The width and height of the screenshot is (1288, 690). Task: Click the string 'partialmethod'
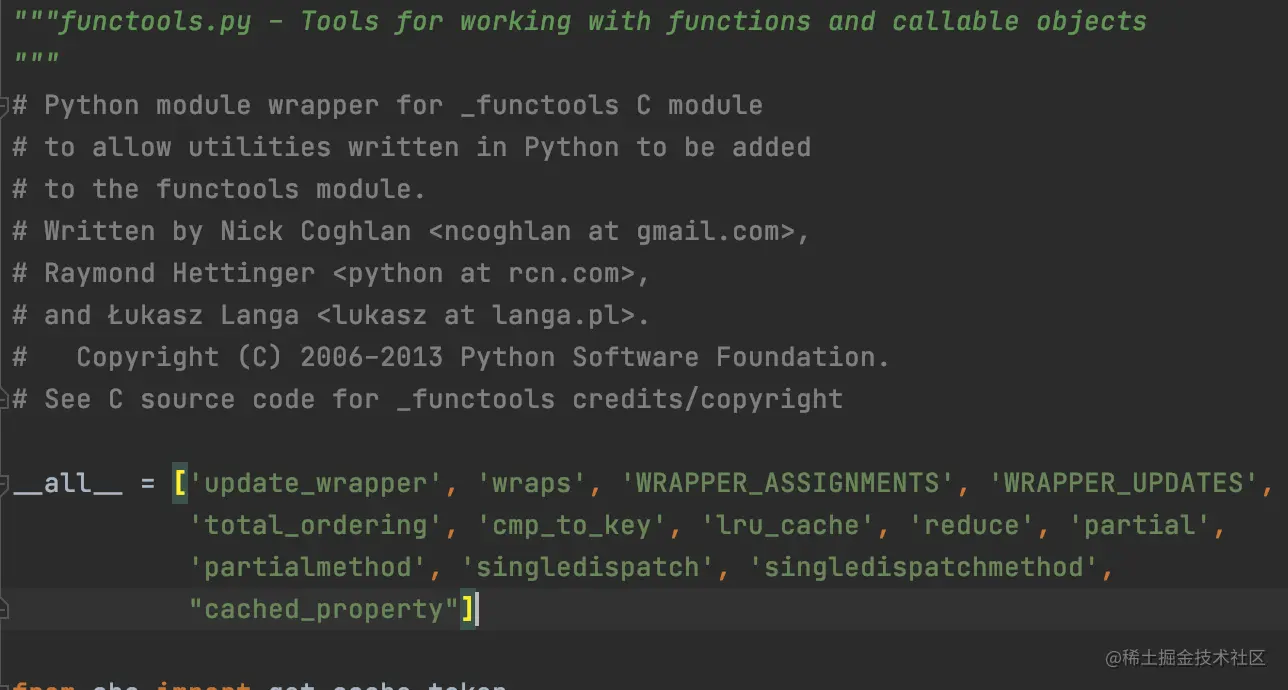point(307,567)
